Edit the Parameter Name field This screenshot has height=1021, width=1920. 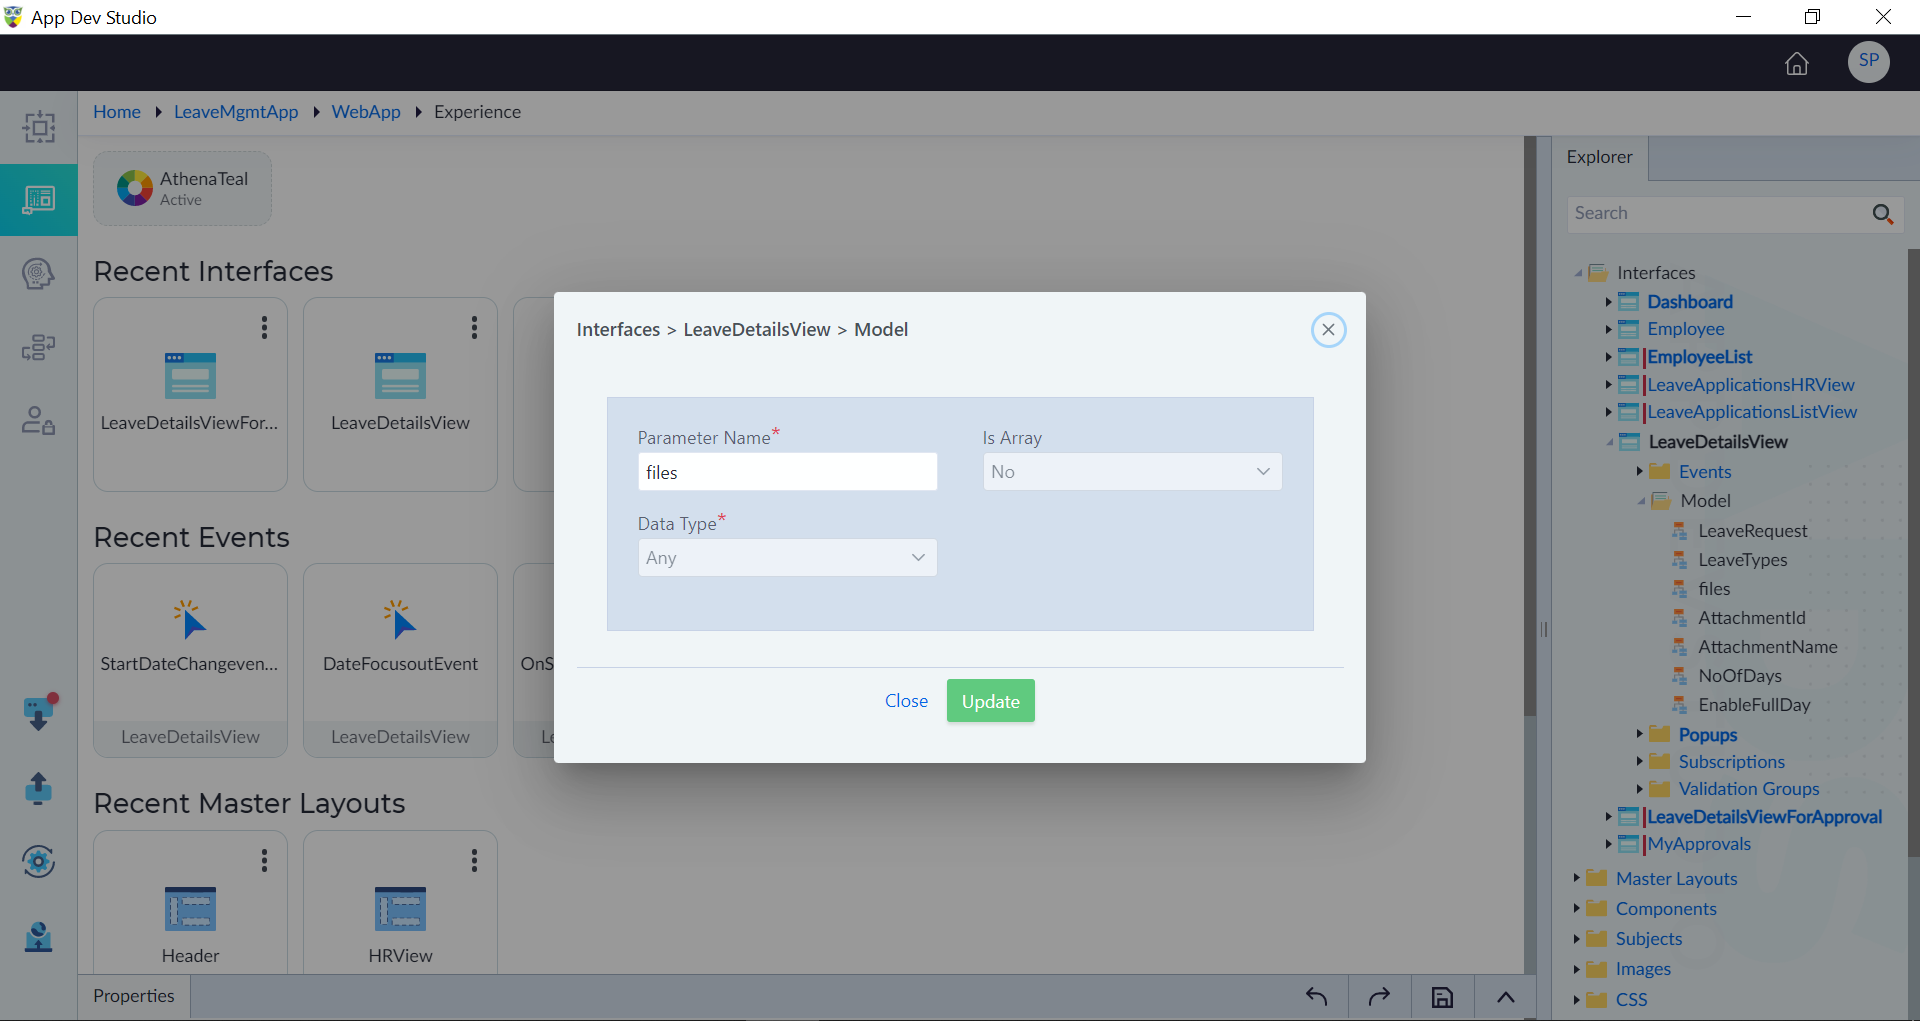click(x=787, y=472)
